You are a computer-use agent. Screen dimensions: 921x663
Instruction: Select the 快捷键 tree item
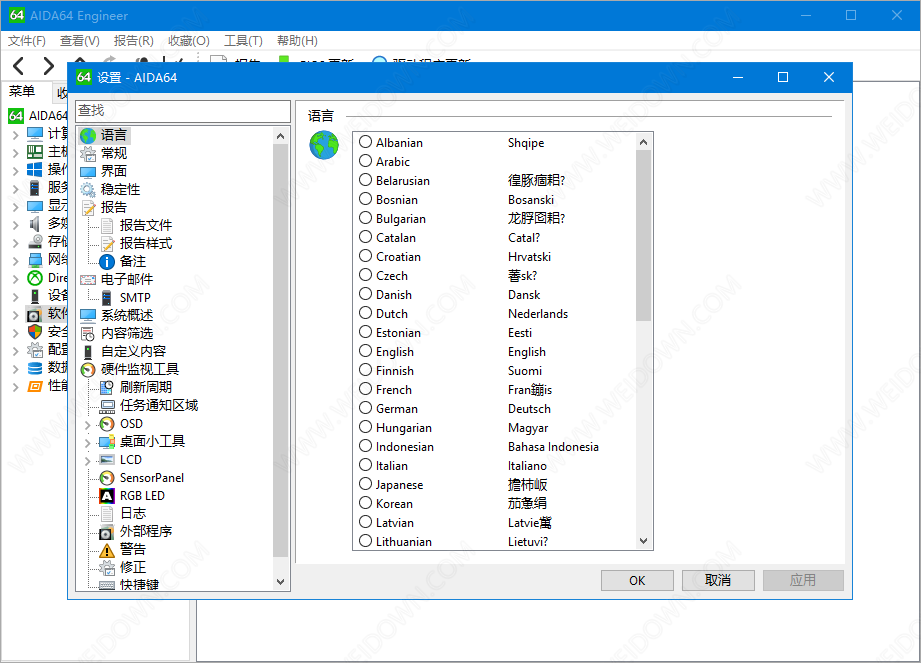click(139, 585)
